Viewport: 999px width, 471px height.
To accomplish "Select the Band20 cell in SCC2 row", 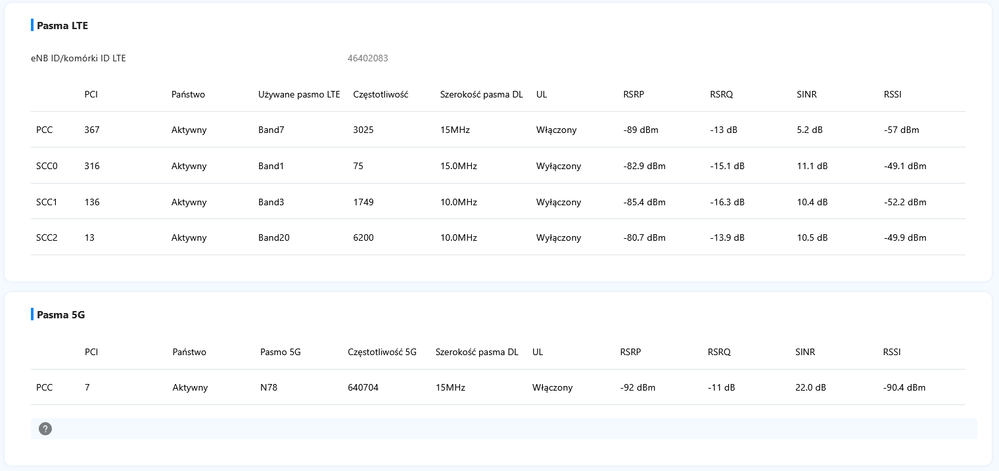I will [x=274, y=238].
